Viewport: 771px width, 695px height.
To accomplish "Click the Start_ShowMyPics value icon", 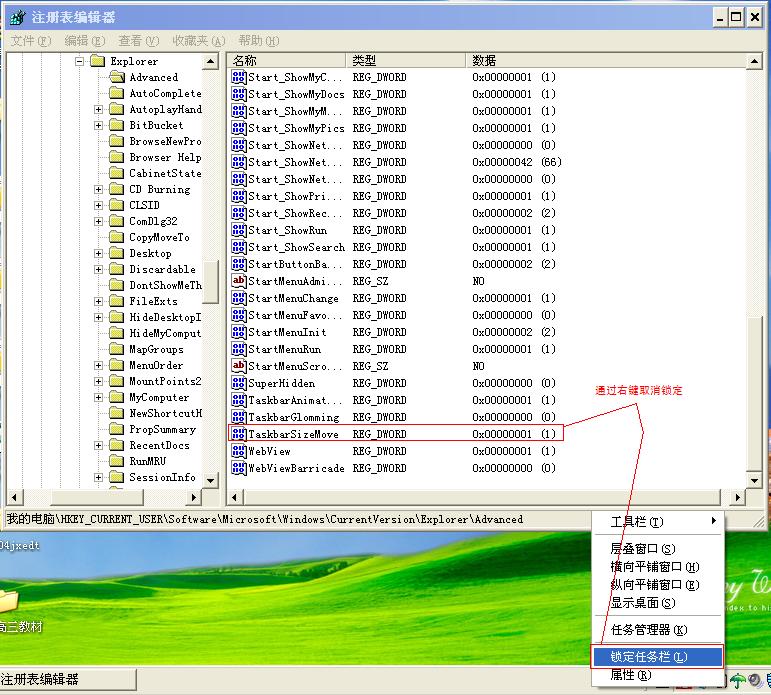I will point(238,128).
